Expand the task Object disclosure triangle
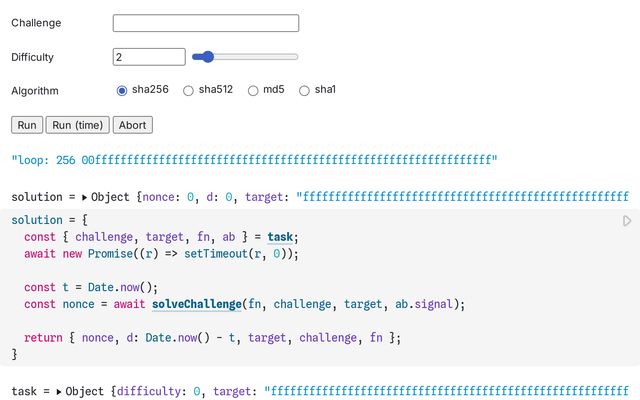Viewport: 640px width, 400px height. pyautogui.click(x=57, y=391)
